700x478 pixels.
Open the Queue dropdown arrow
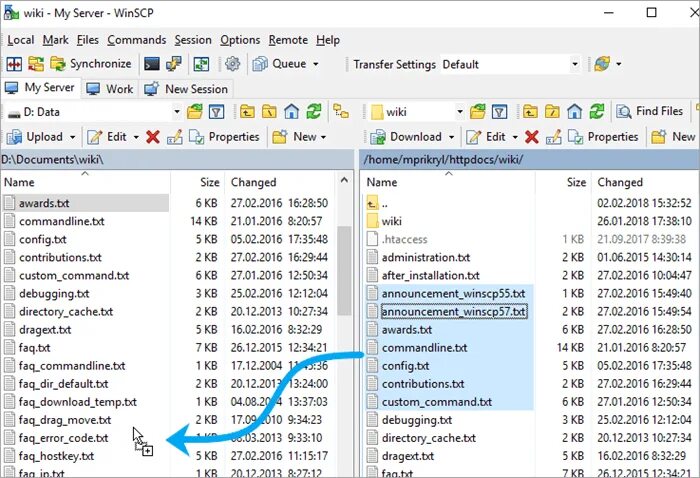click(316, 64)
